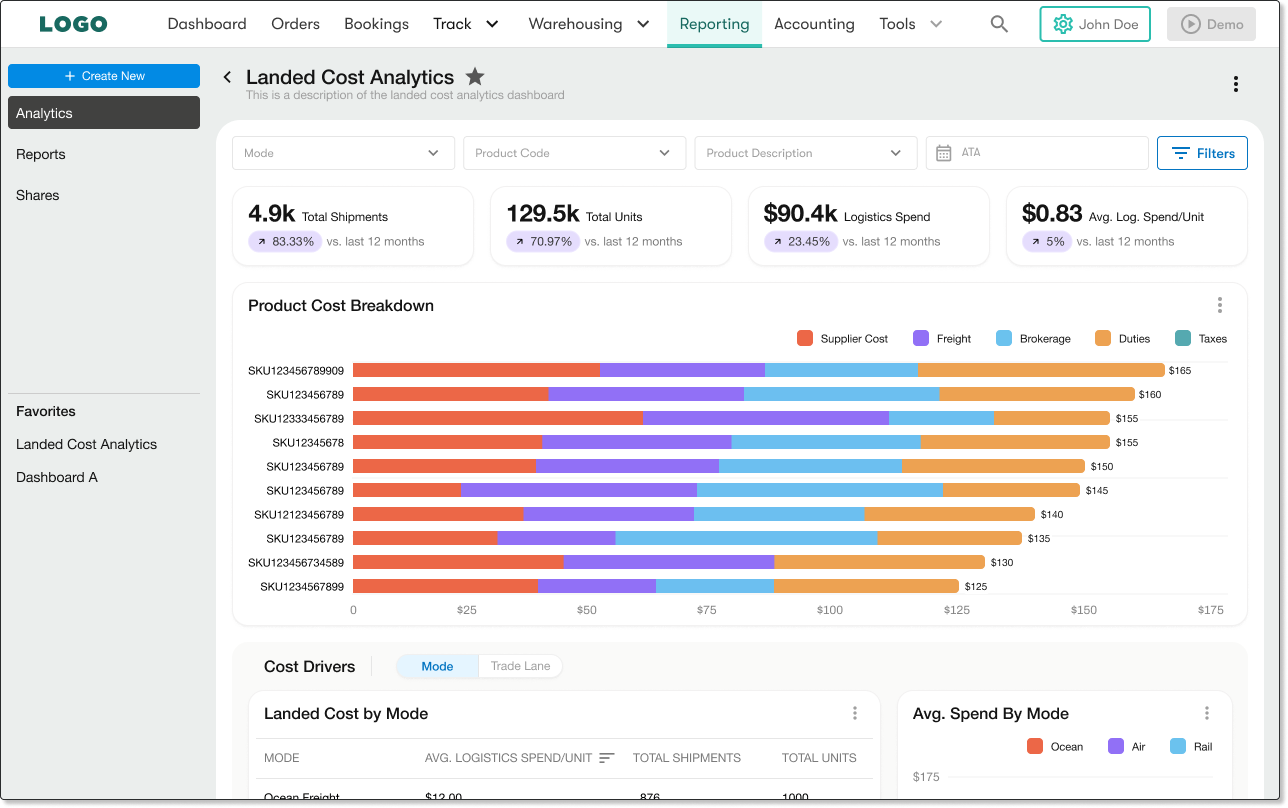Image resolution: width=1288 pixels, height=808 pixels.
Task: Open the Landed Cost by Mode options menu
Action: point(855,712)
